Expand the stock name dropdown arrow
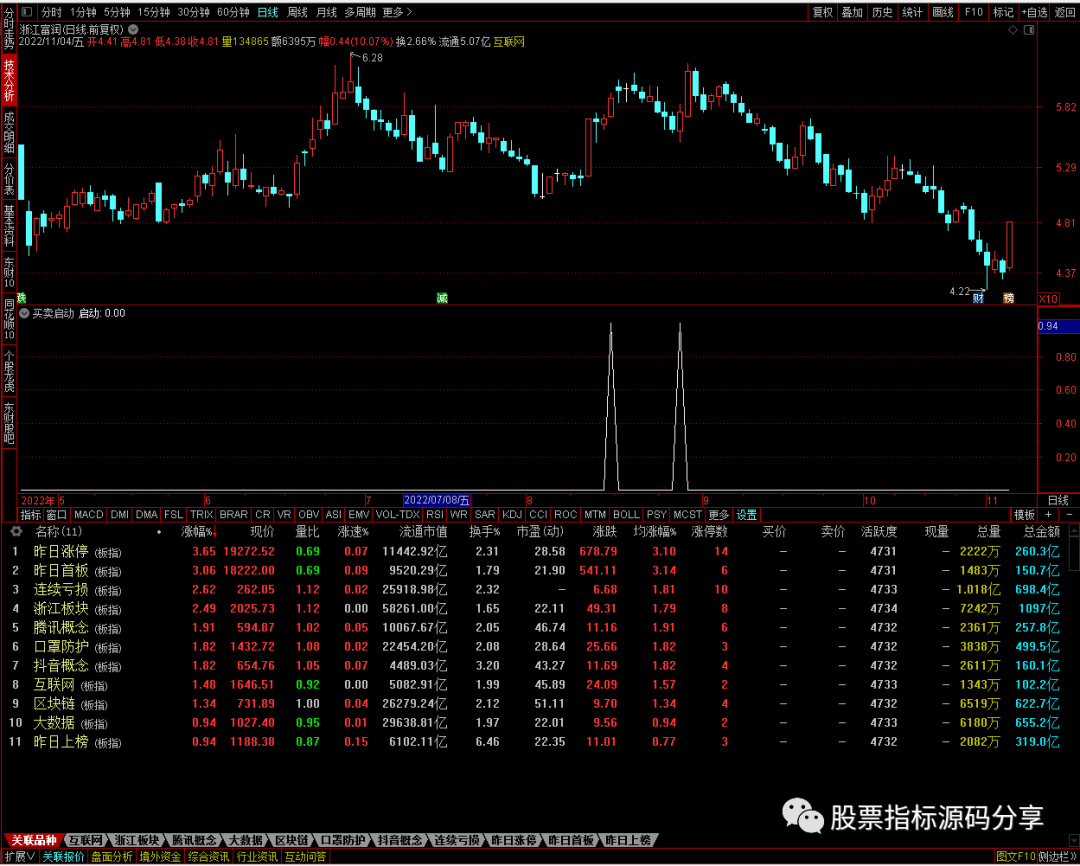 point(133,30)
